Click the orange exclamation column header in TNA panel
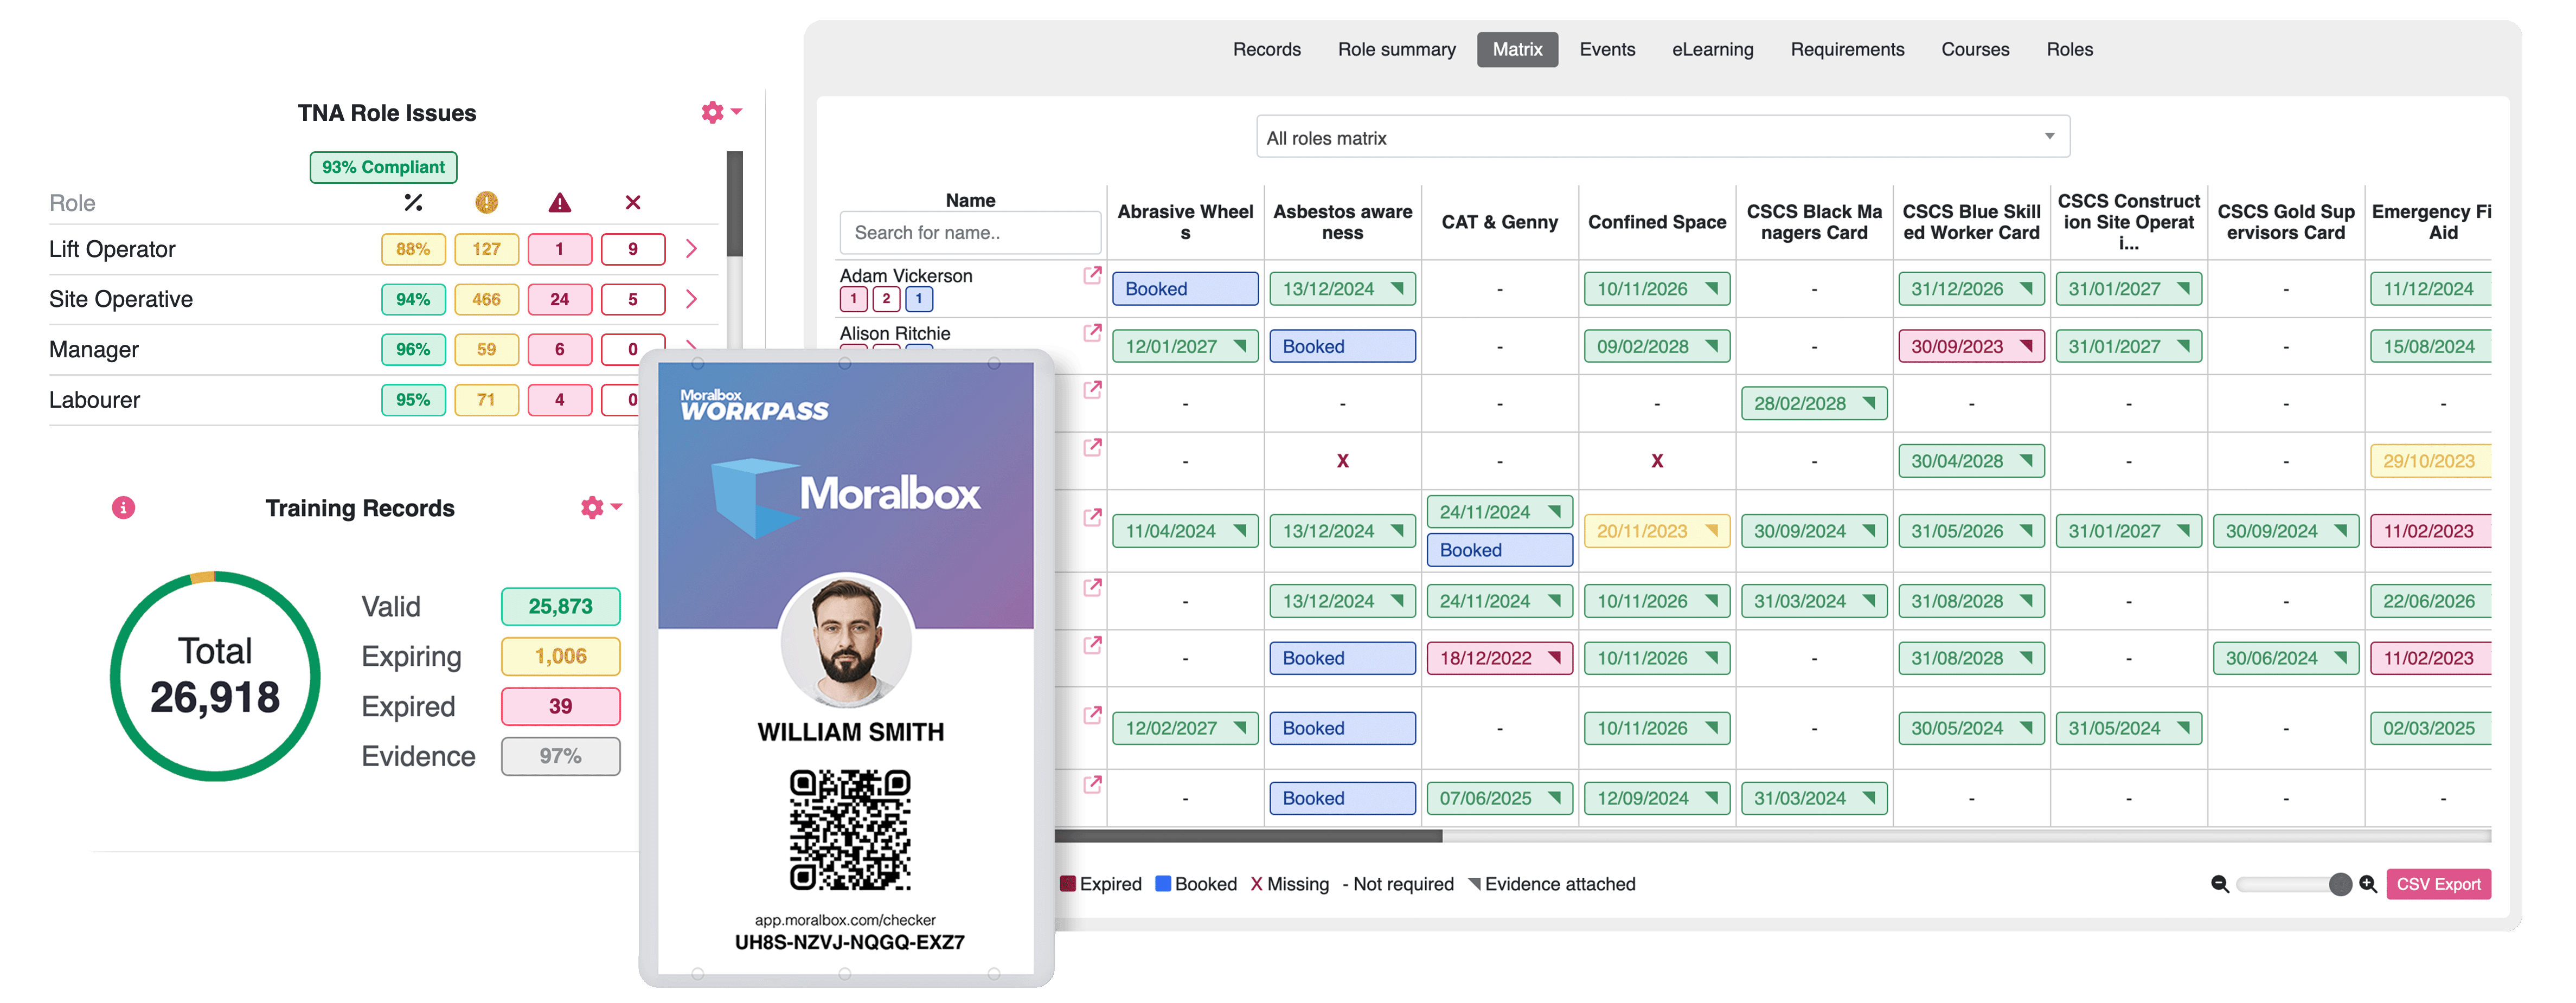This screenshot has width=2576, height=1003. click(486, 202)
